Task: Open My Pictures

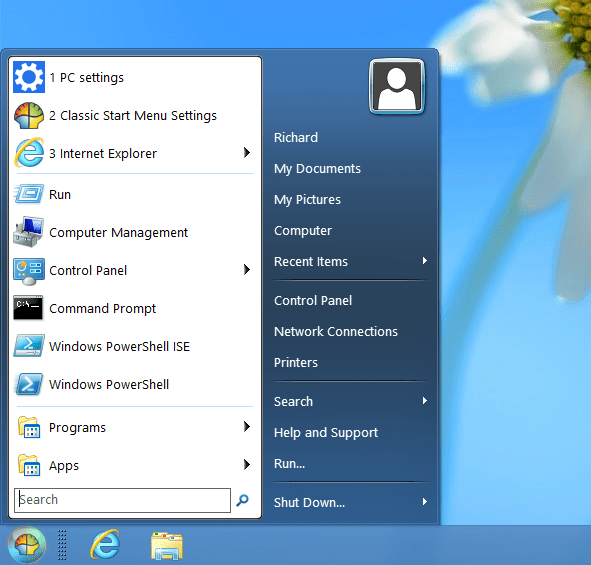Action: [x=307, y=200]
